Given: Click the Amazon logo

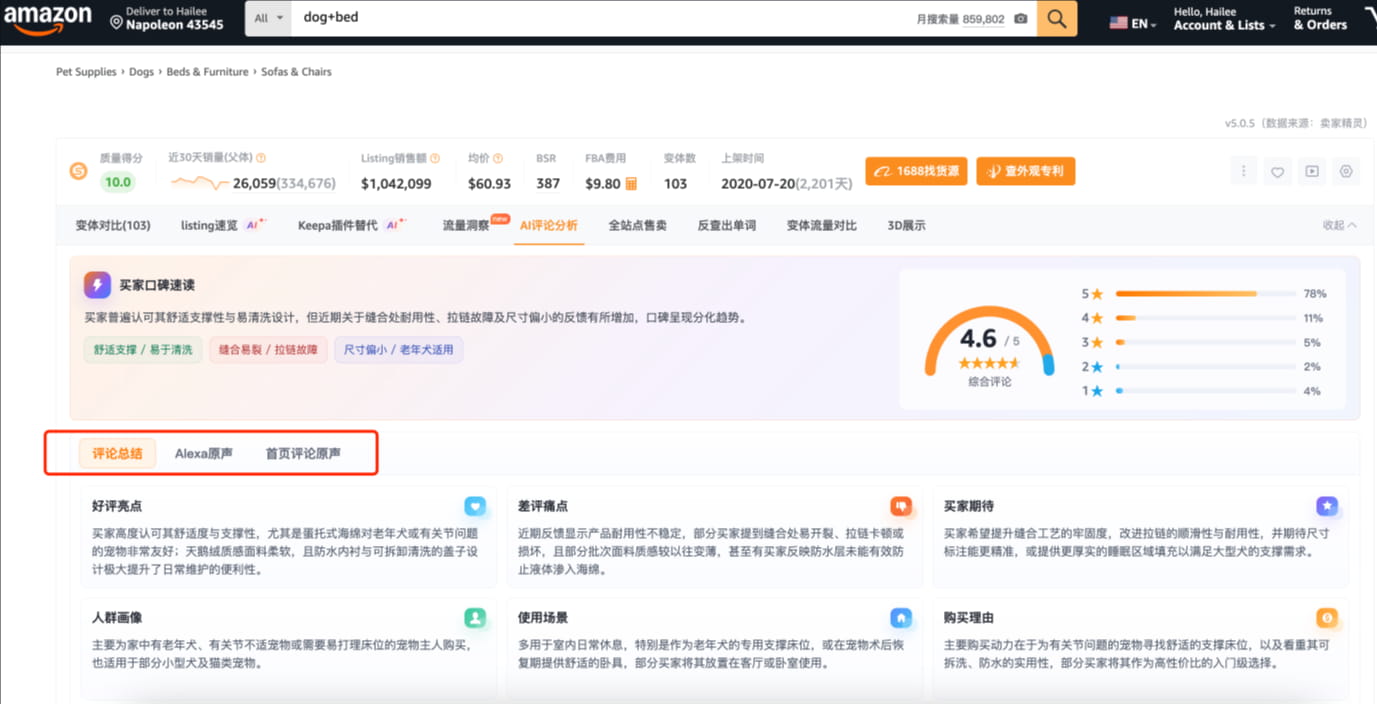Looking at the screenshot, I should 47,18.
